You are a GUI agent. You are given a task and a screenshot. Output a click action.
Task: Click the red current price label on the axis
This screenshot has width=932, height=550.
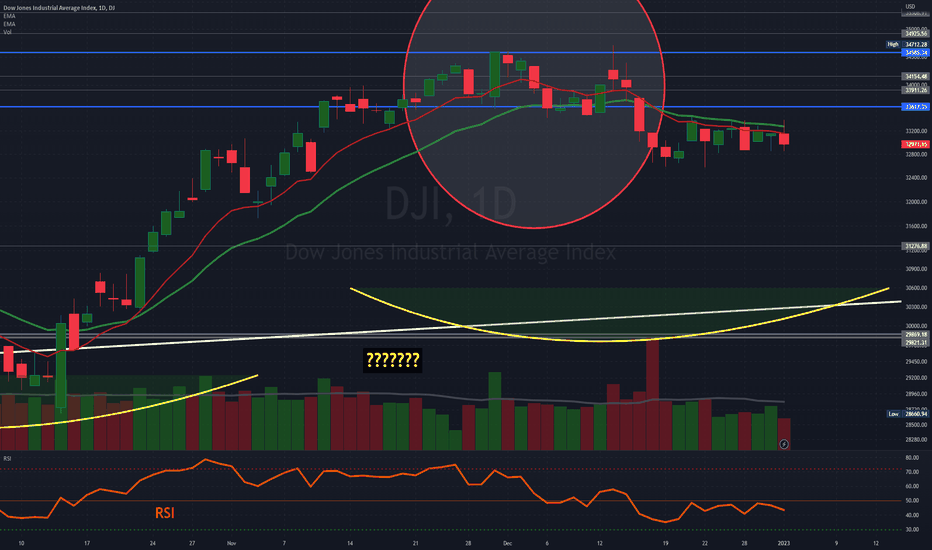[915, 144]
